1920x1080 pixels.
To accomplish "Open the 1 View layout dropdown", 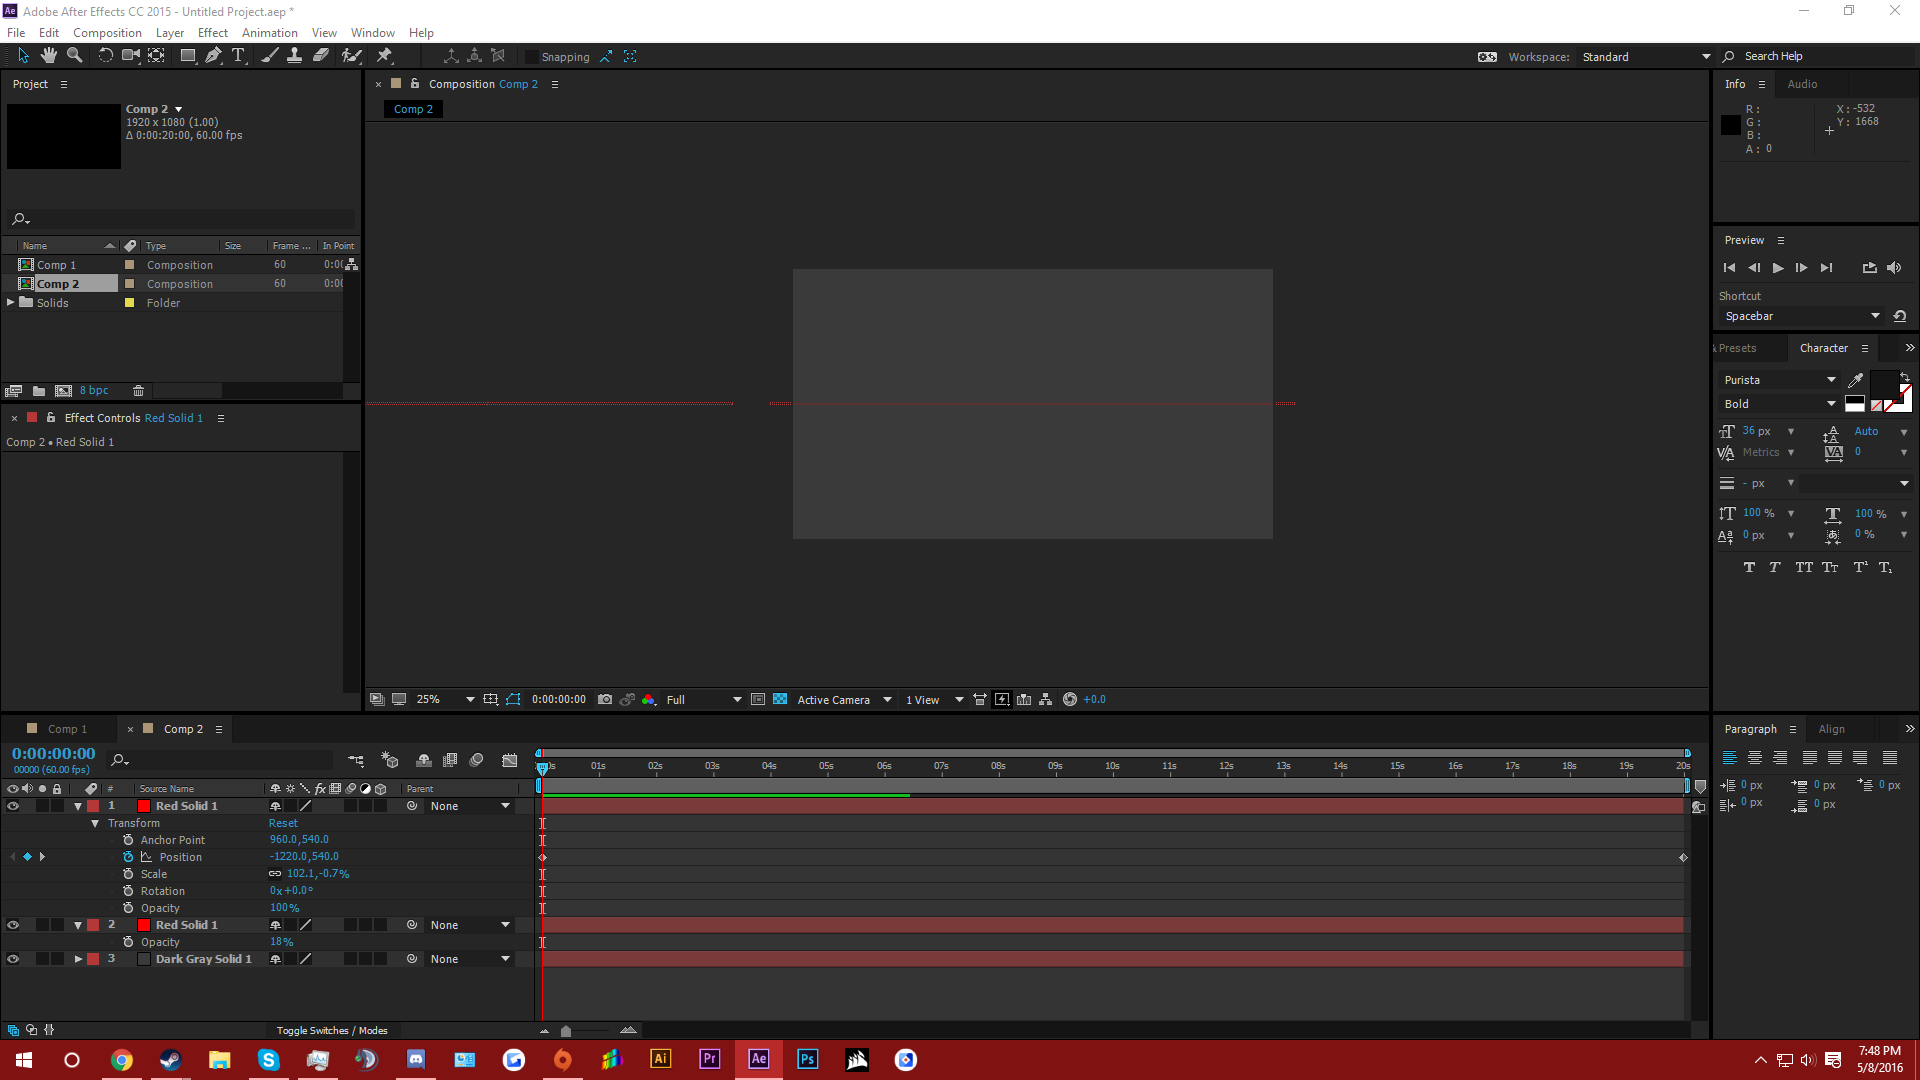I will 934,700.
